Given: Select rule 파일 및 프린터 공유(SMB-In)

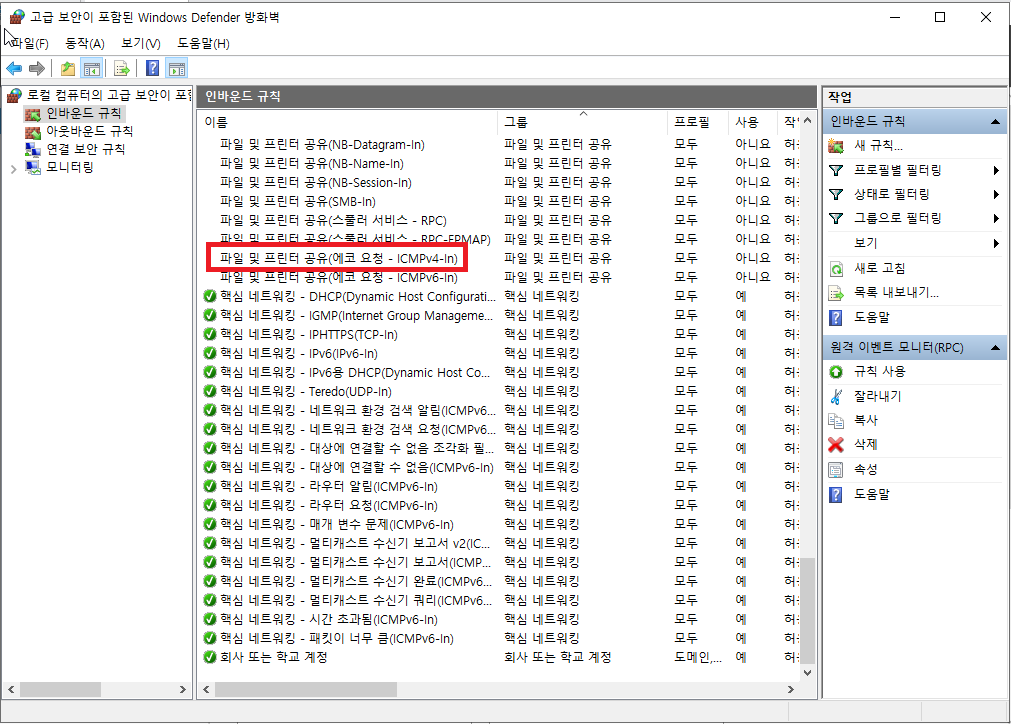Looking at the screenshot, I should click(297, 202).
